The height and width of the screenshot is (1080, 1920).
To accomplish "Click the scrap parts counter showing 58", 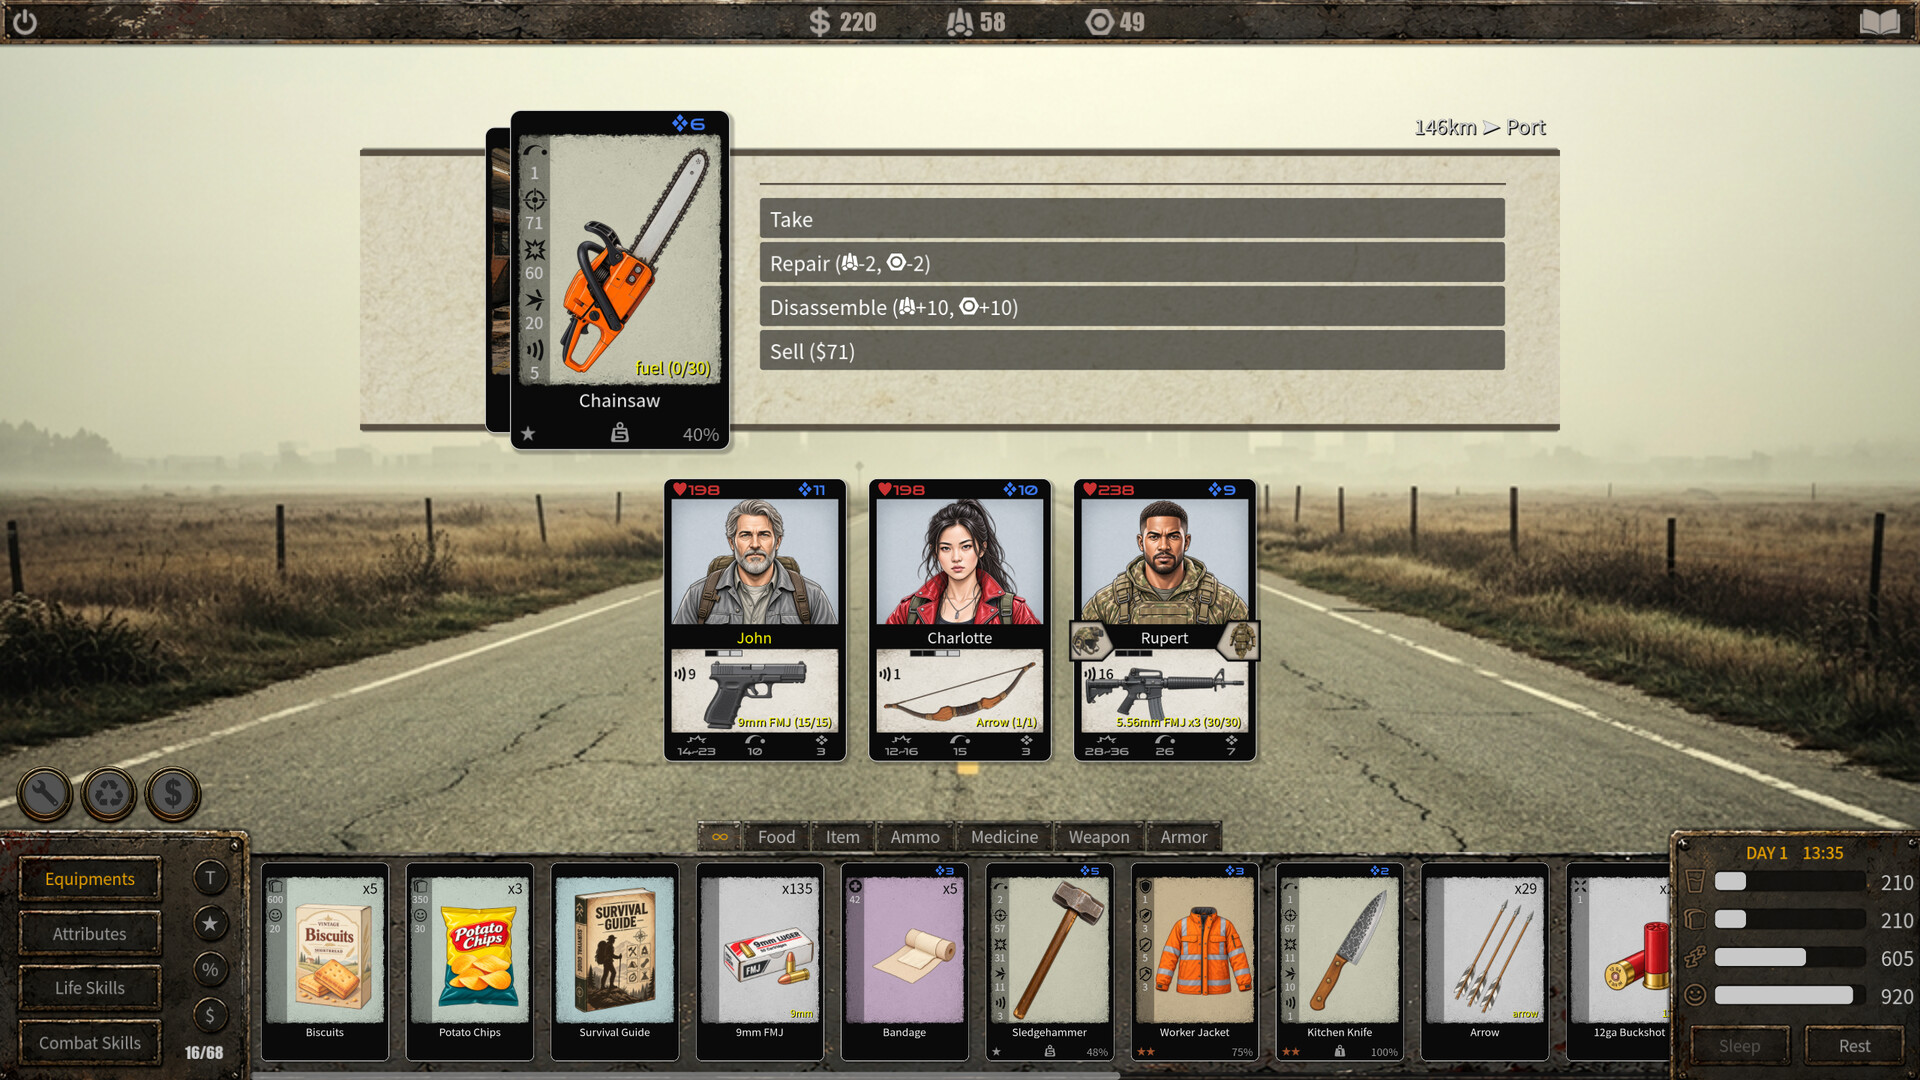I will click(976, 22).
